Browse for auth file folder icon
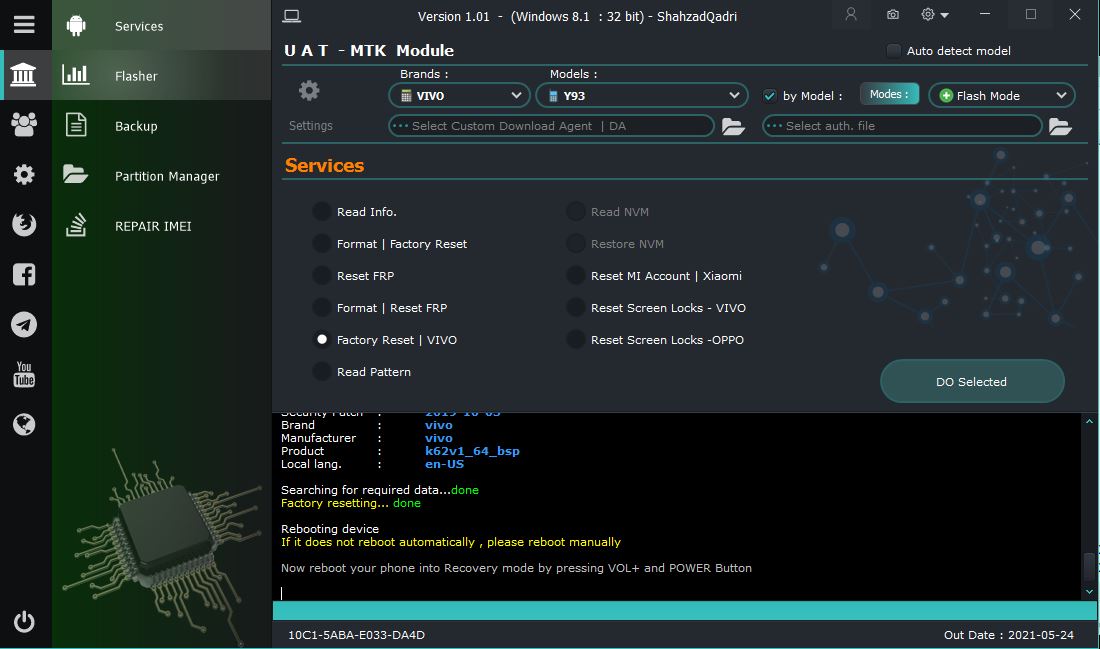 (x=1059, y=126)
